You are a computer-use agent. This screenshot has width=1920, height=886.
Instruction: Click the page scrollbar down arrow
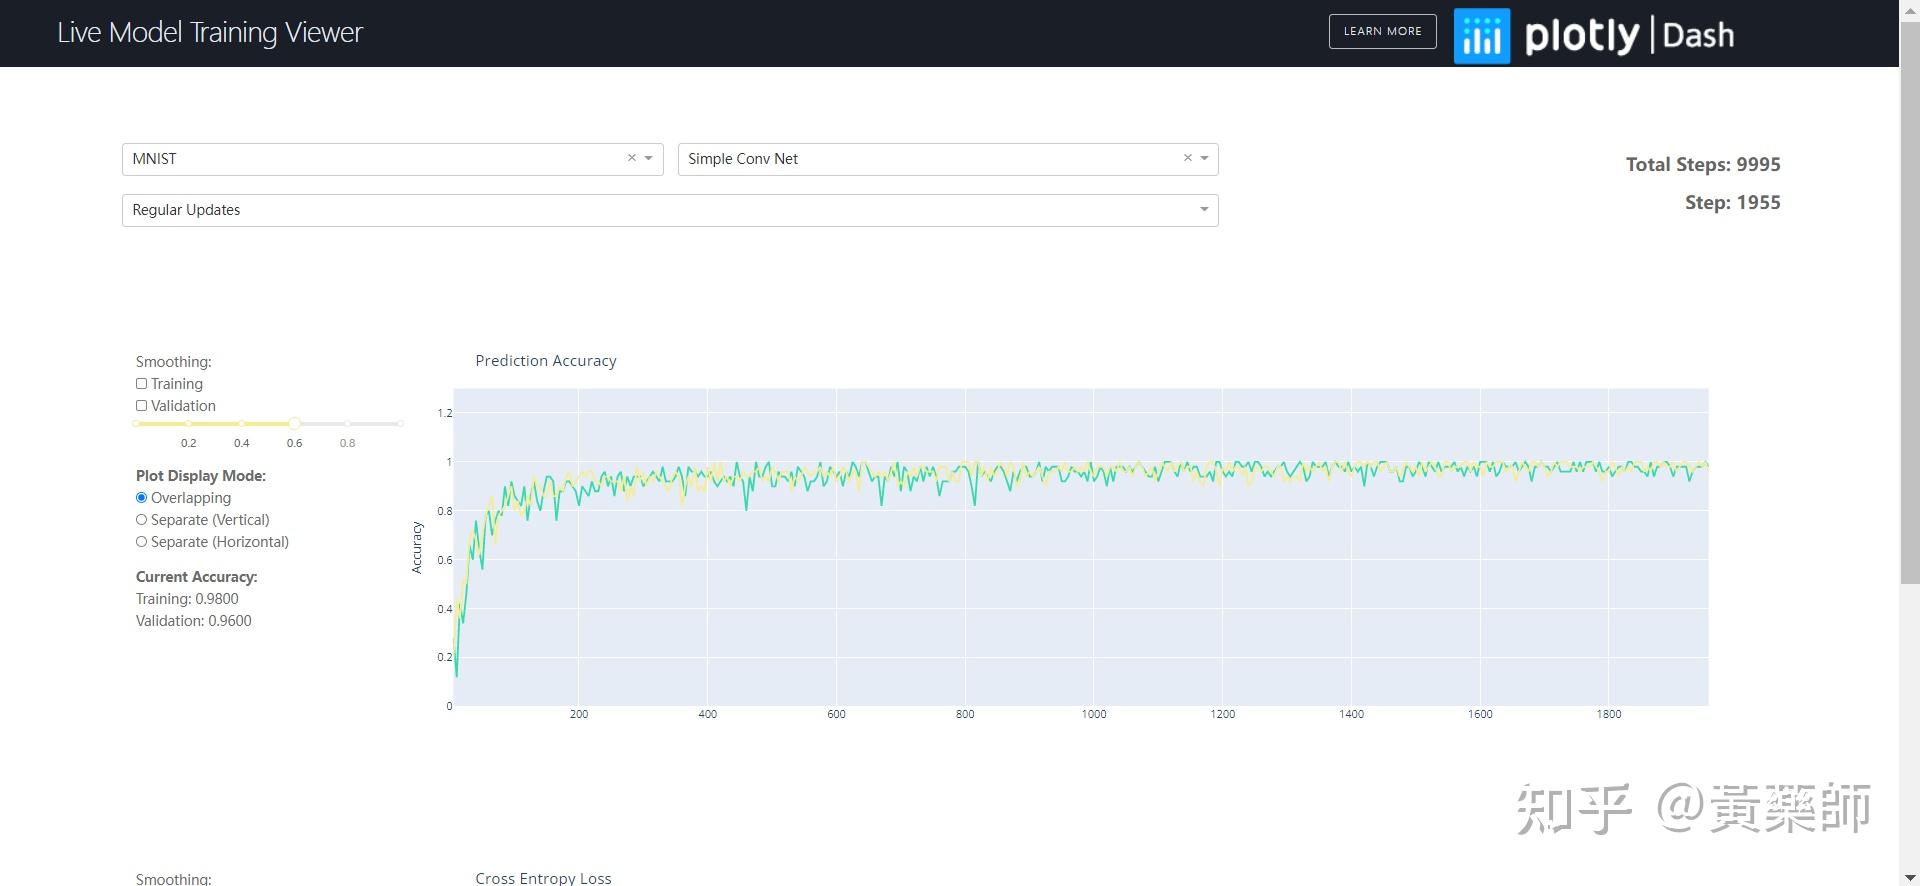pos(1910,877)
